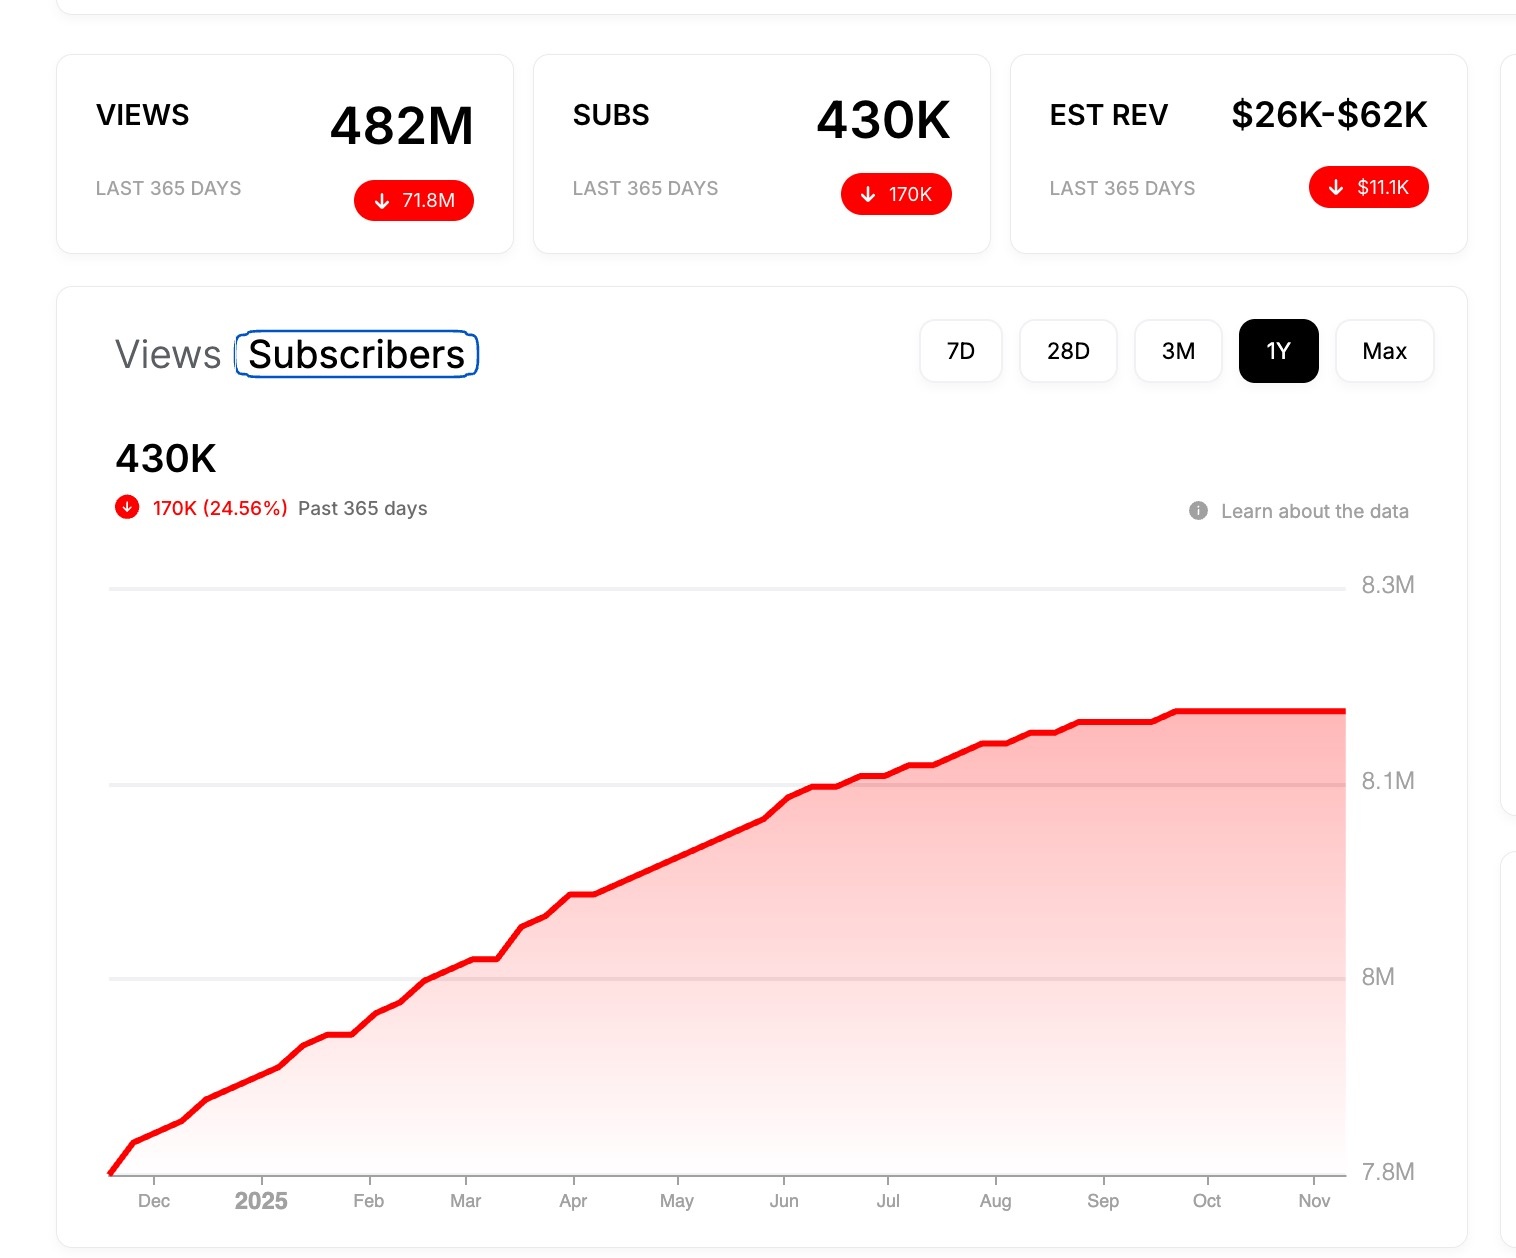Image resolution: width=1516 pixels, height=1258 pixels.
Task: Click the 2025 label on chart x-axis
Action: [261, 1201]
